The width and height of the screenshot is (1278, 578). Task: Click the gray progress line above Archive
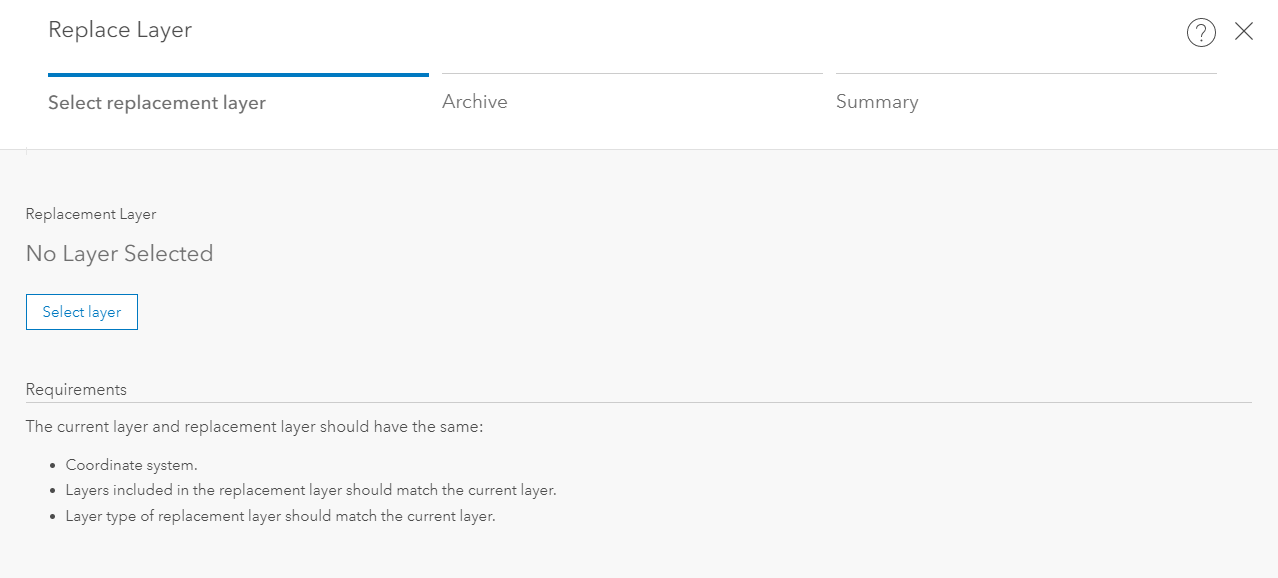point(632,74)
